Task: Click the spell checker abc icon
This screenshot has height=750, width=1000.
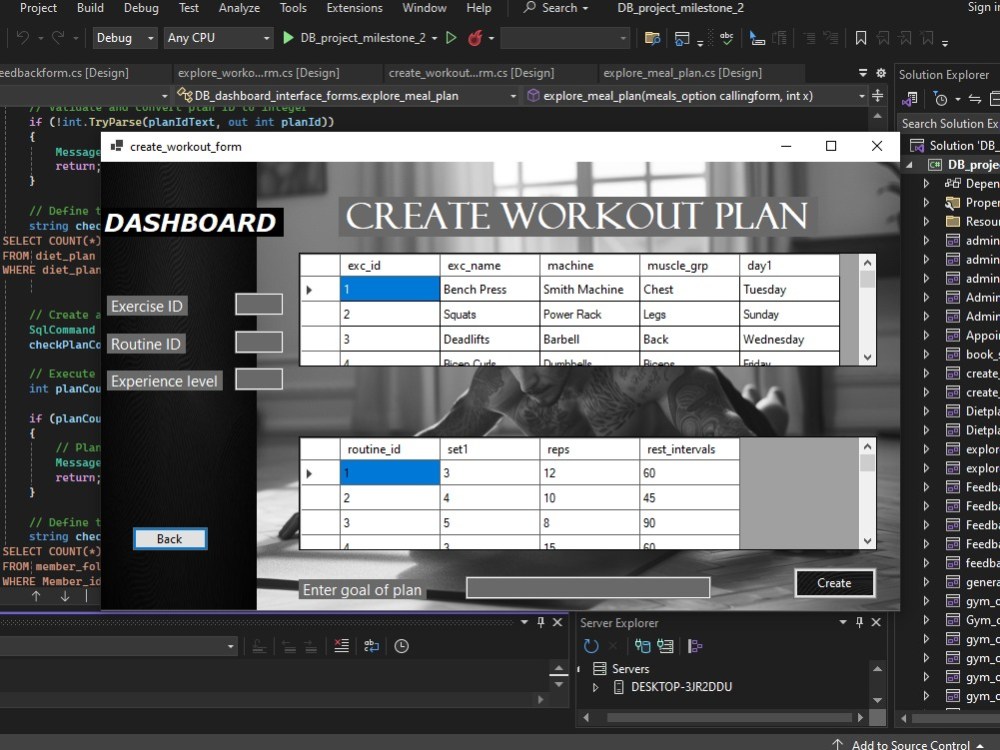Action: (726, 38)
